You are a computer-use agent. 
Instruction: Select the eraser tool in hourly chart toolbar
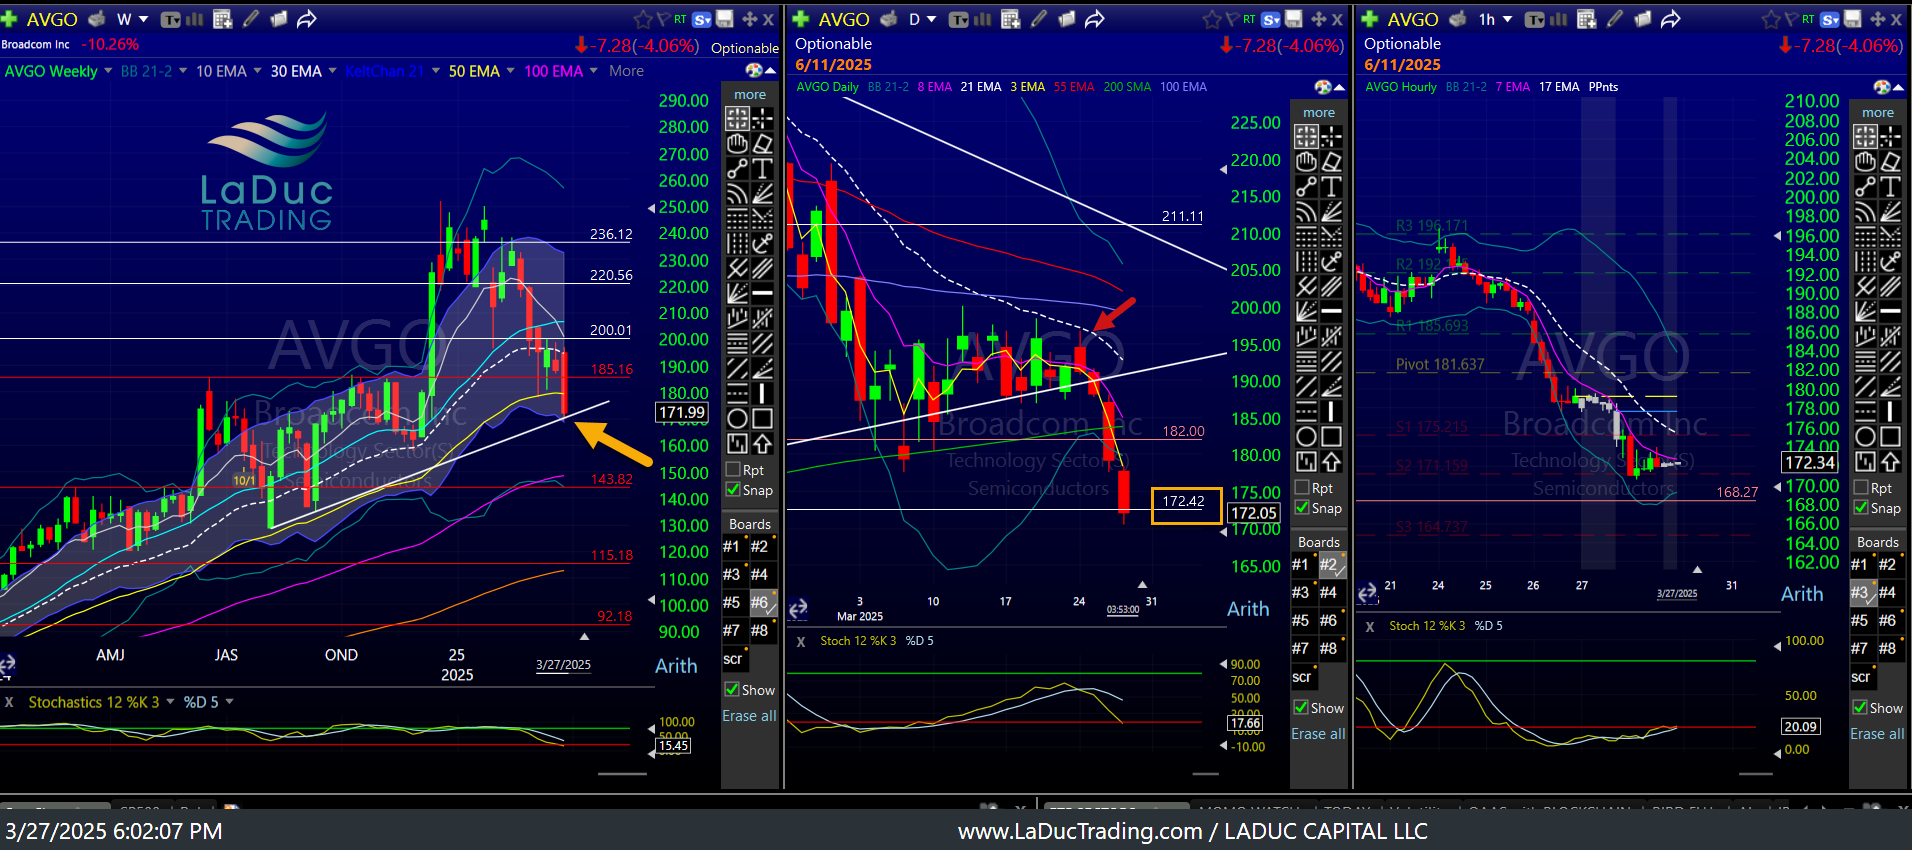pyautogui.click(x=1890, y=161)
